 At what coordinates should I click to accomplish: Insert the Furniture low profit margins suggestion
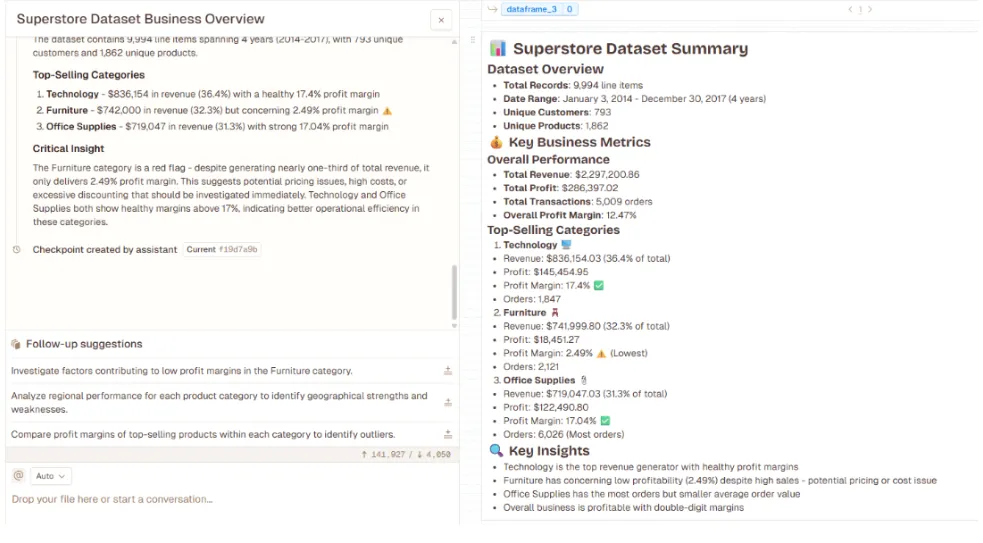pyautogui.click(x=448, y=371)
